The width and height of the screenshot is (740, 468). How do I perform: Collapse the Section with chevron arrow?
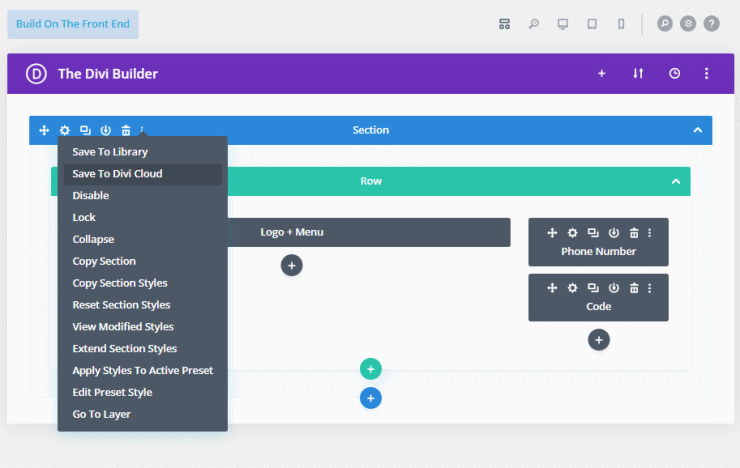698,130
